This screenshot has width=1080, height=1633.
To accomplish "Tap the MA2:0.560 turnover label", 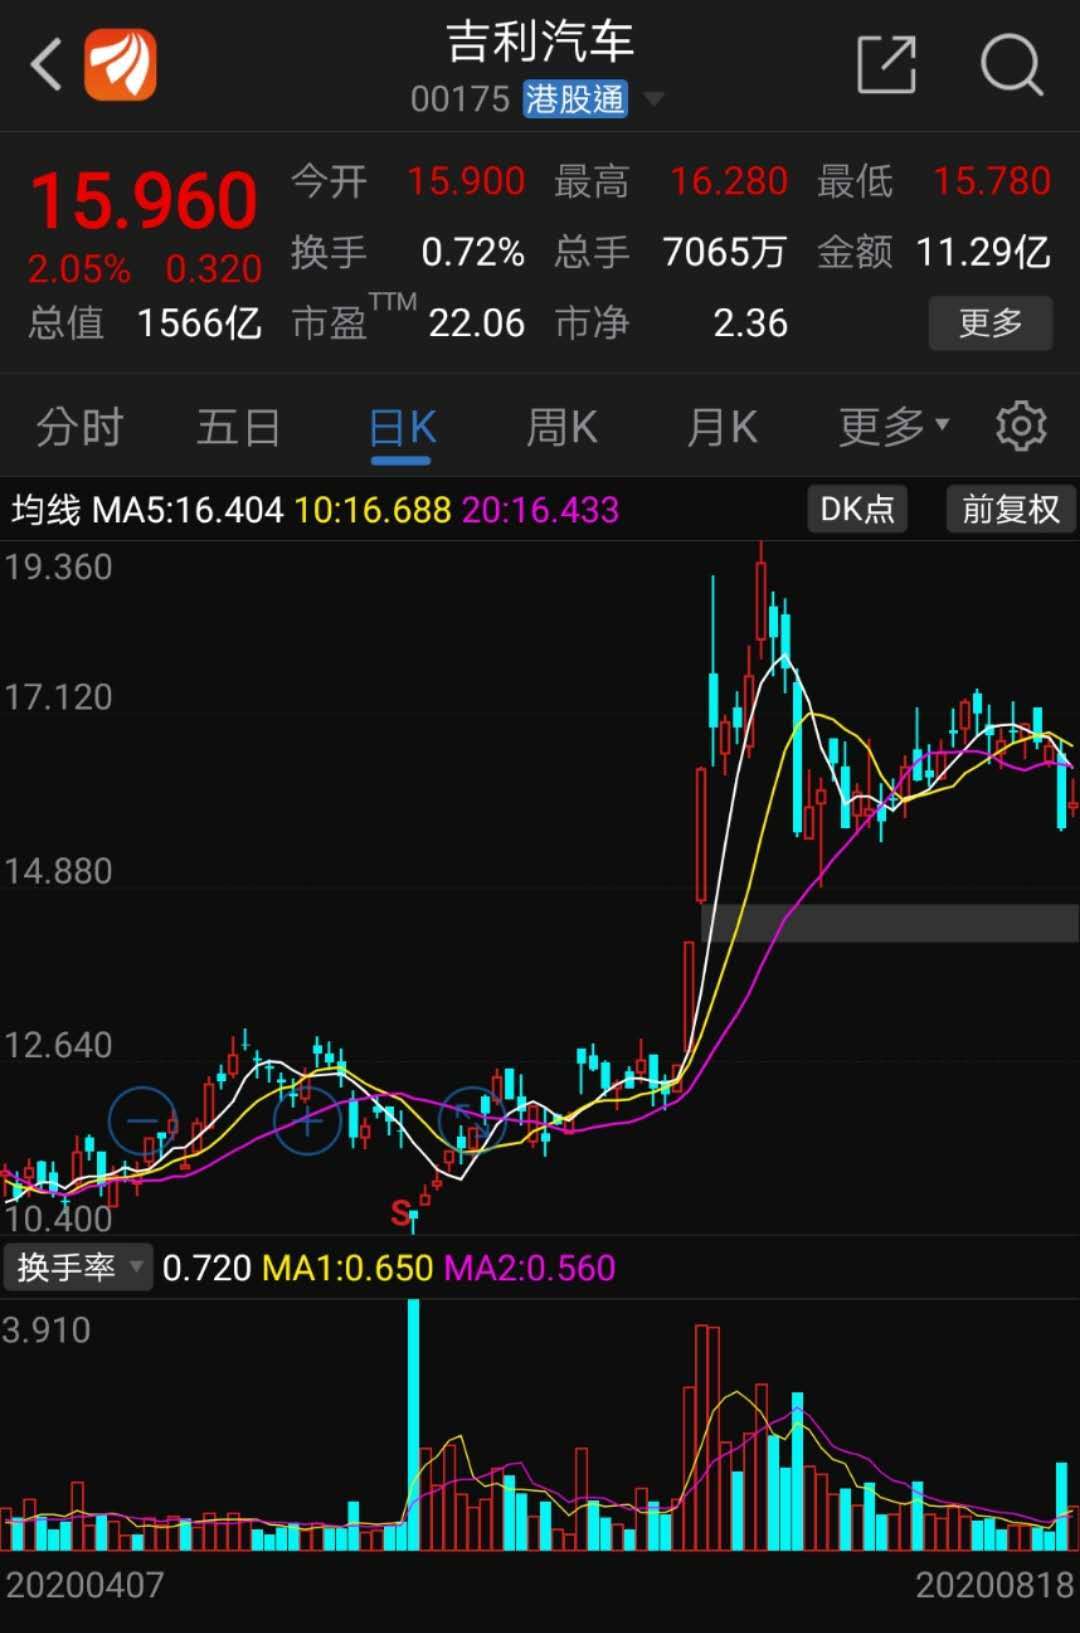I will coord(529,1268).
